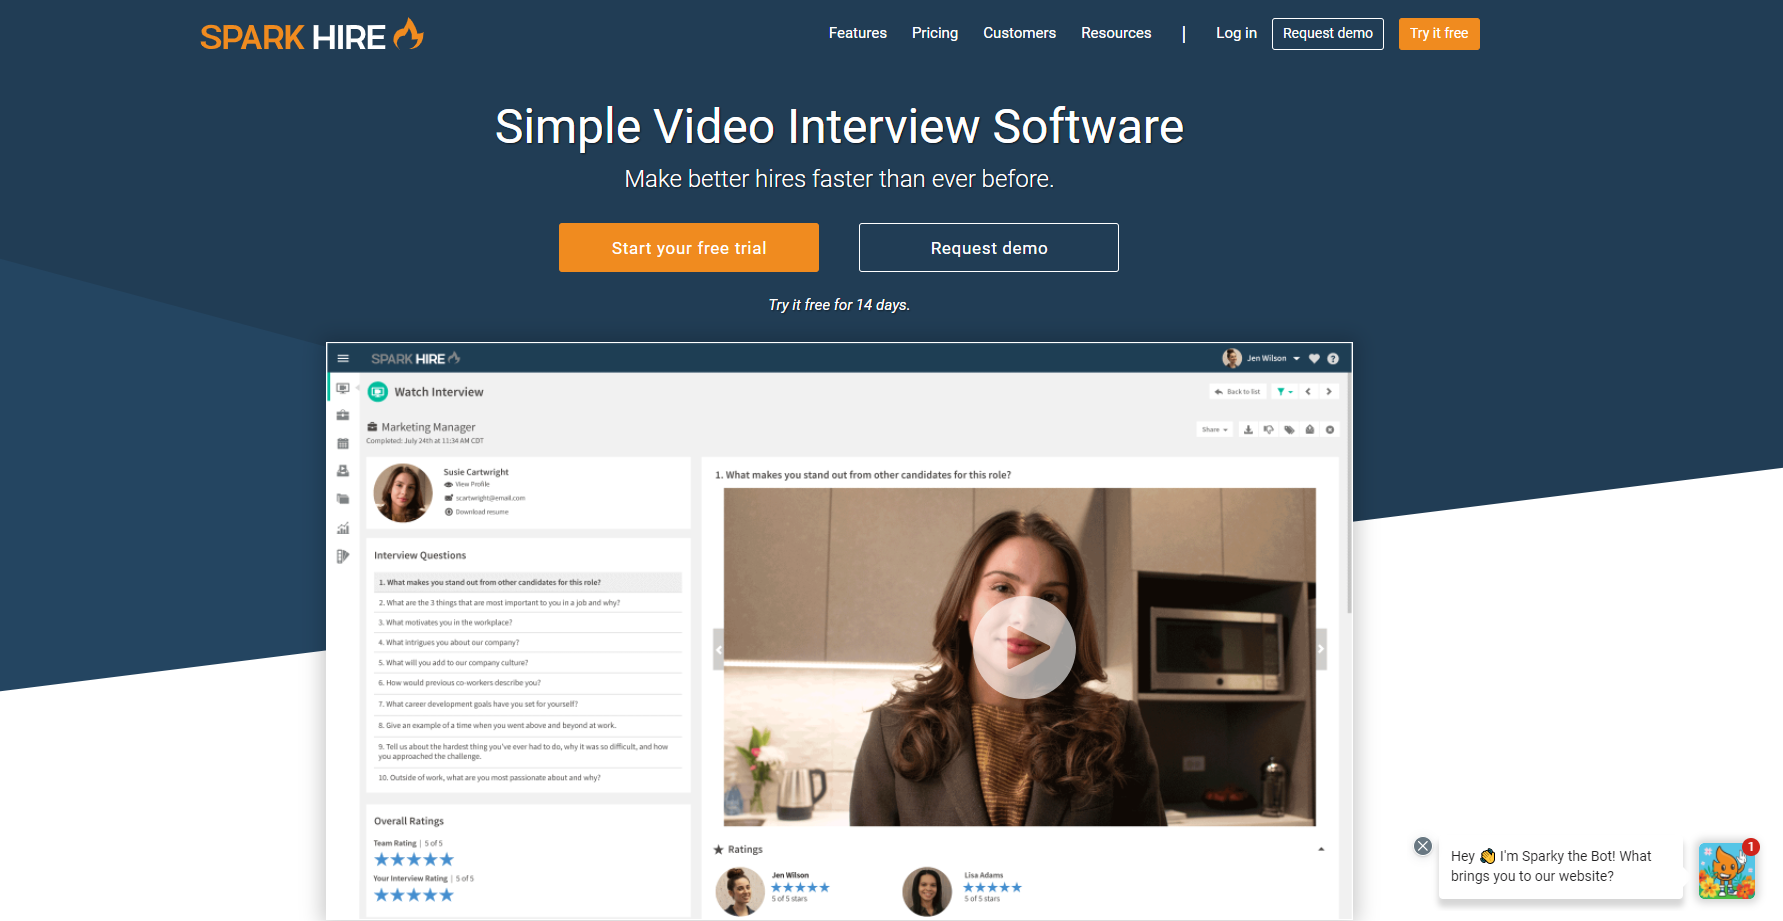Click the heart icon in app header

[1314, 358]
